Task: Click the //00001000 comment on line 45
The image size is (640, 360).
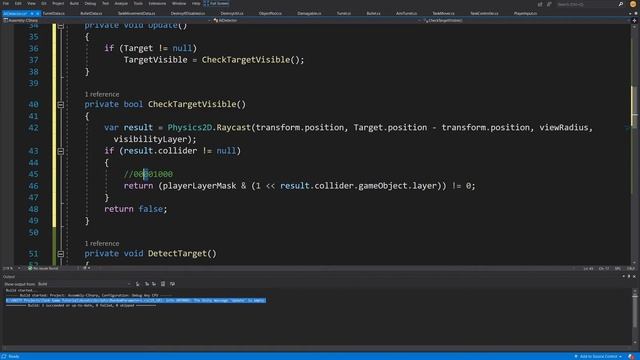Action: (148, 174)
